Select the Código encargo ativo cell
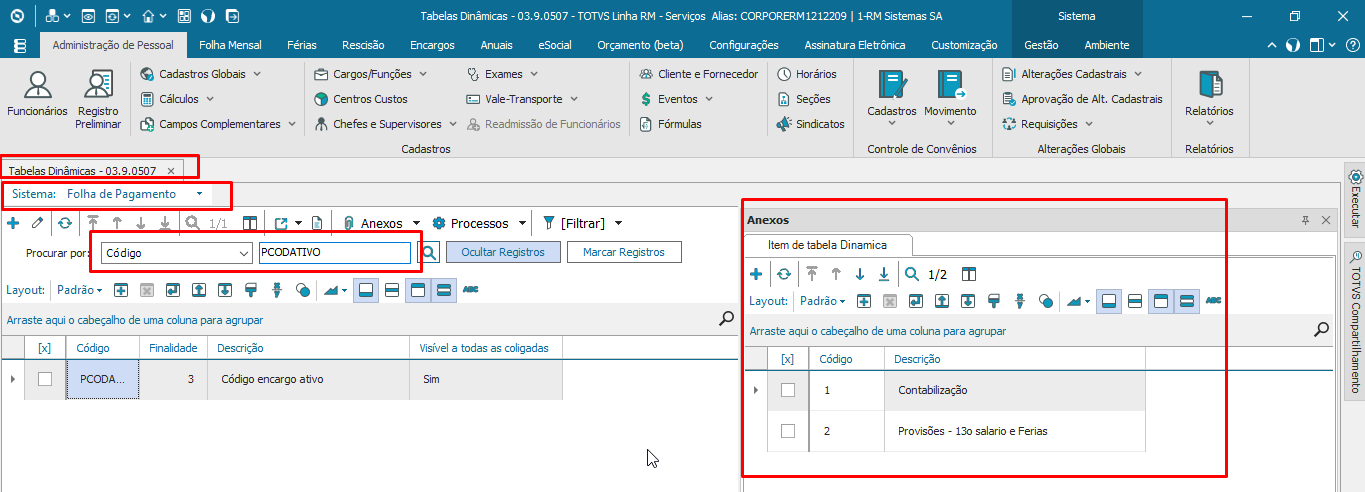Viewport: 1365px width, 492px height. (x=308, y=380)
